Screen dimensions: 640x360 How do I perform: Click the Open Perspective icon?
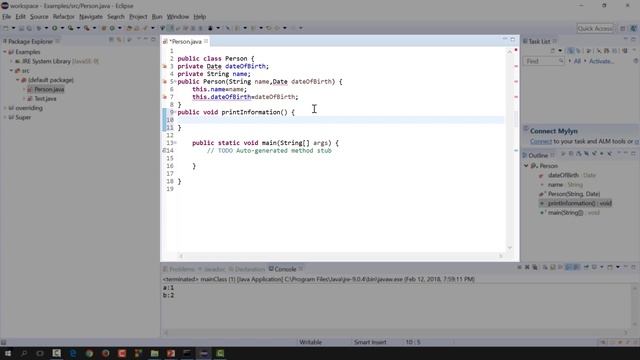coord(622,28)
